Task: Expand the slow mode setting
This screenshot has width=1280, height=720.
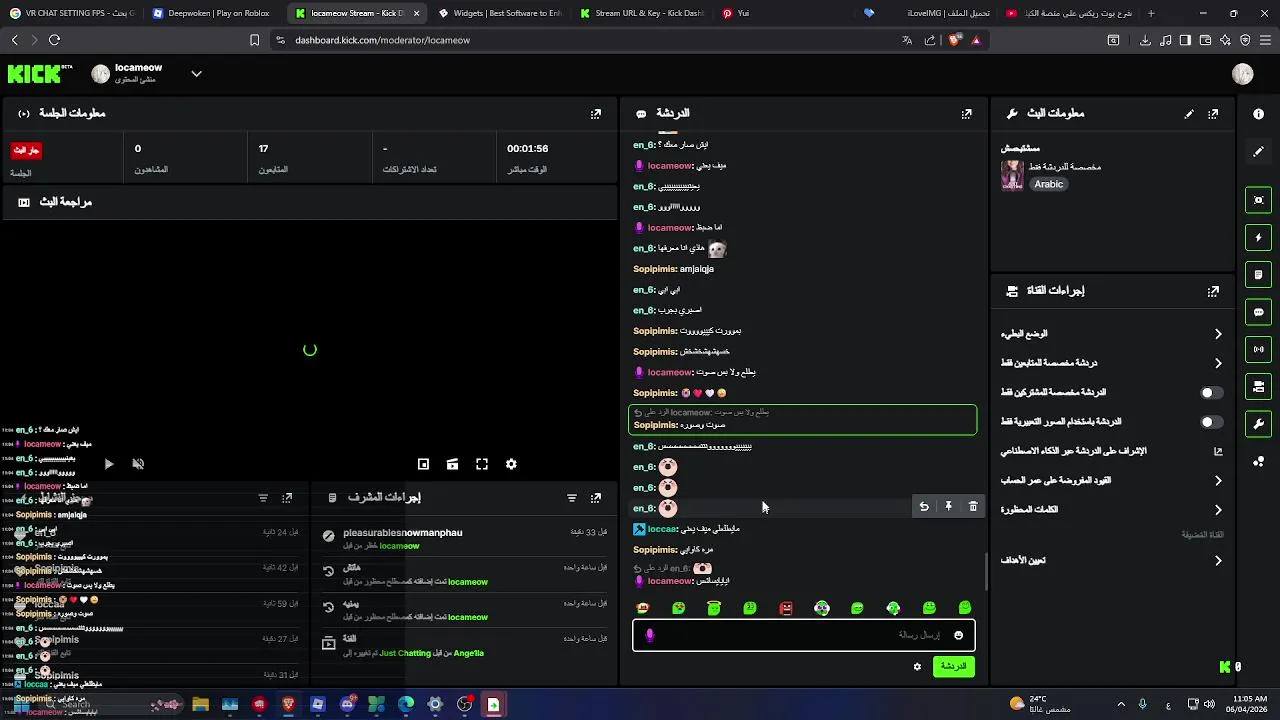Action: tap(1112, 334)
